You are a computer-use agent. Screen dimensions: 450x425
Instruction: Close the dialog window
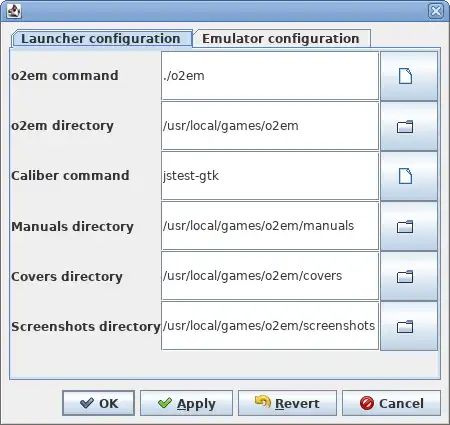[436, 11]
